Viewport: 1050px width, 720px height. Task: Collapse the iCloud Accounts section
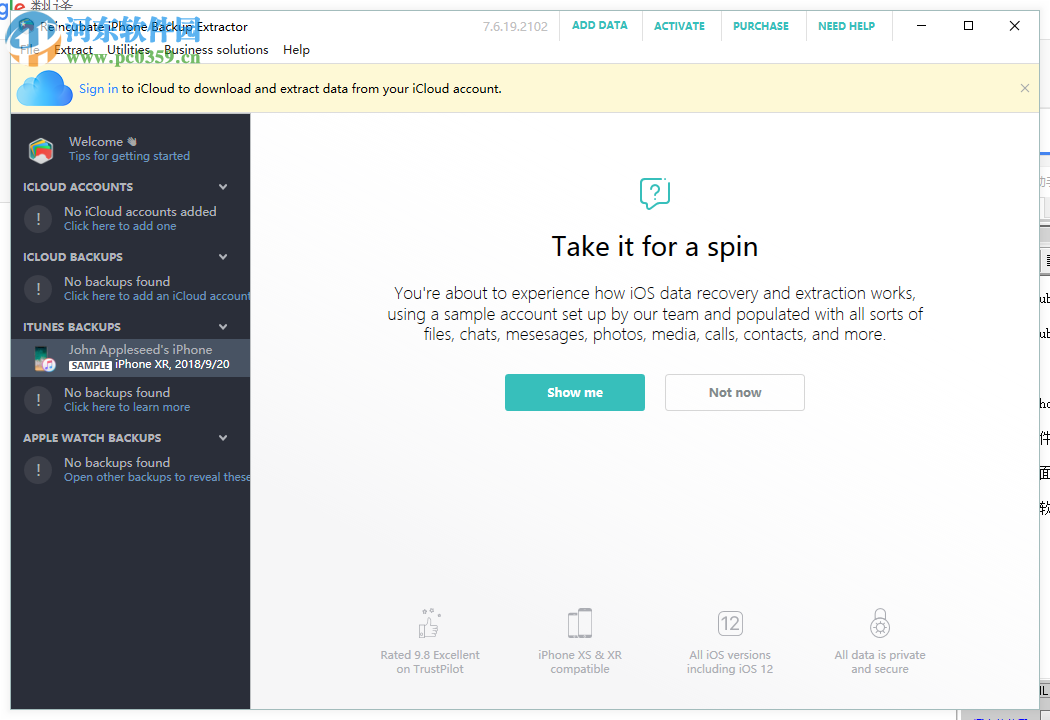coord(223,187)
